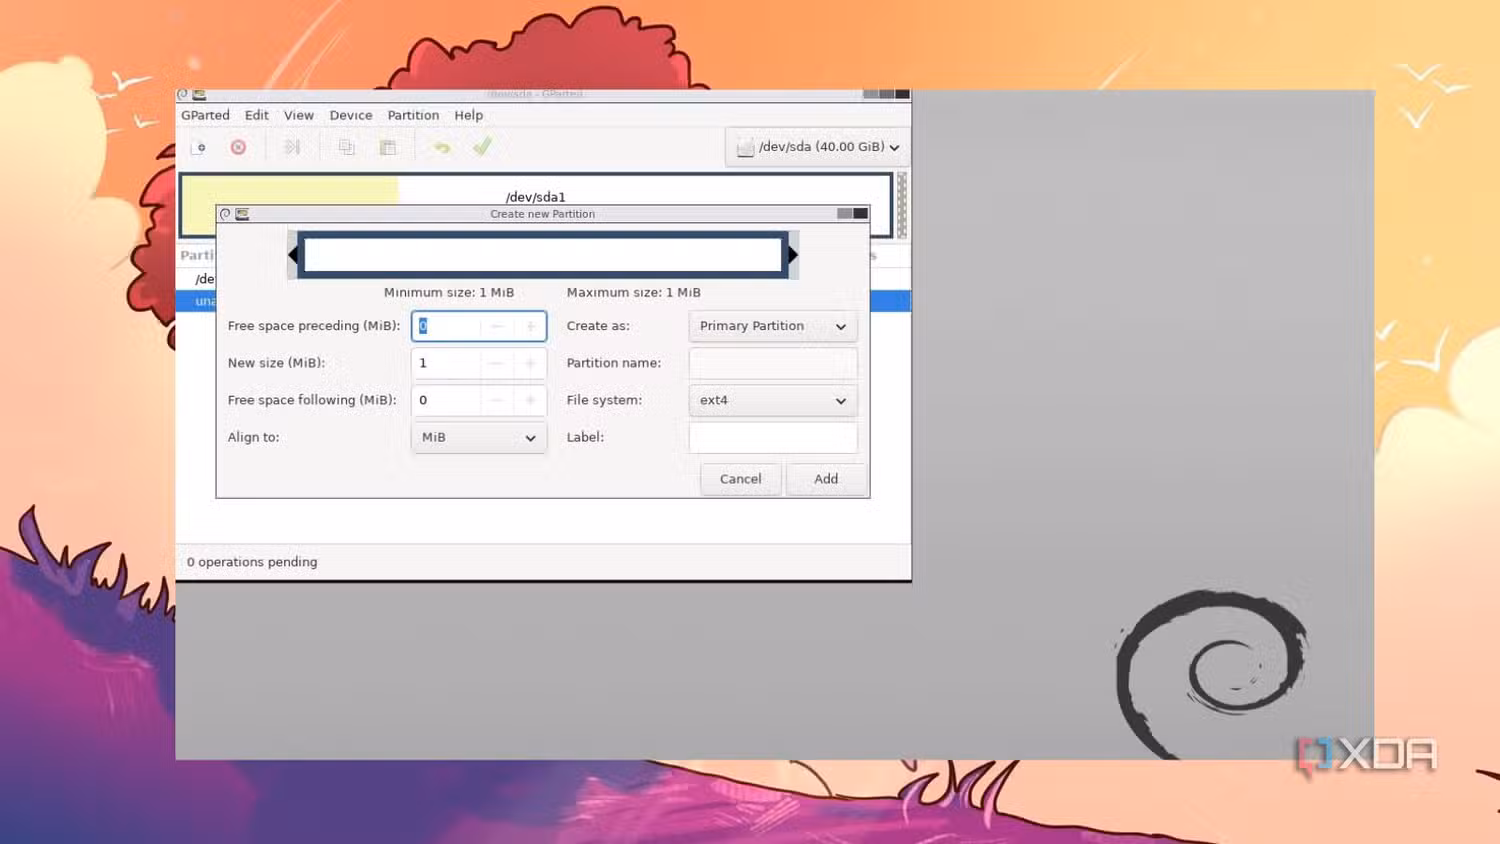
Task: Click the "Label:" label text
Action: [x=585, y=437]
